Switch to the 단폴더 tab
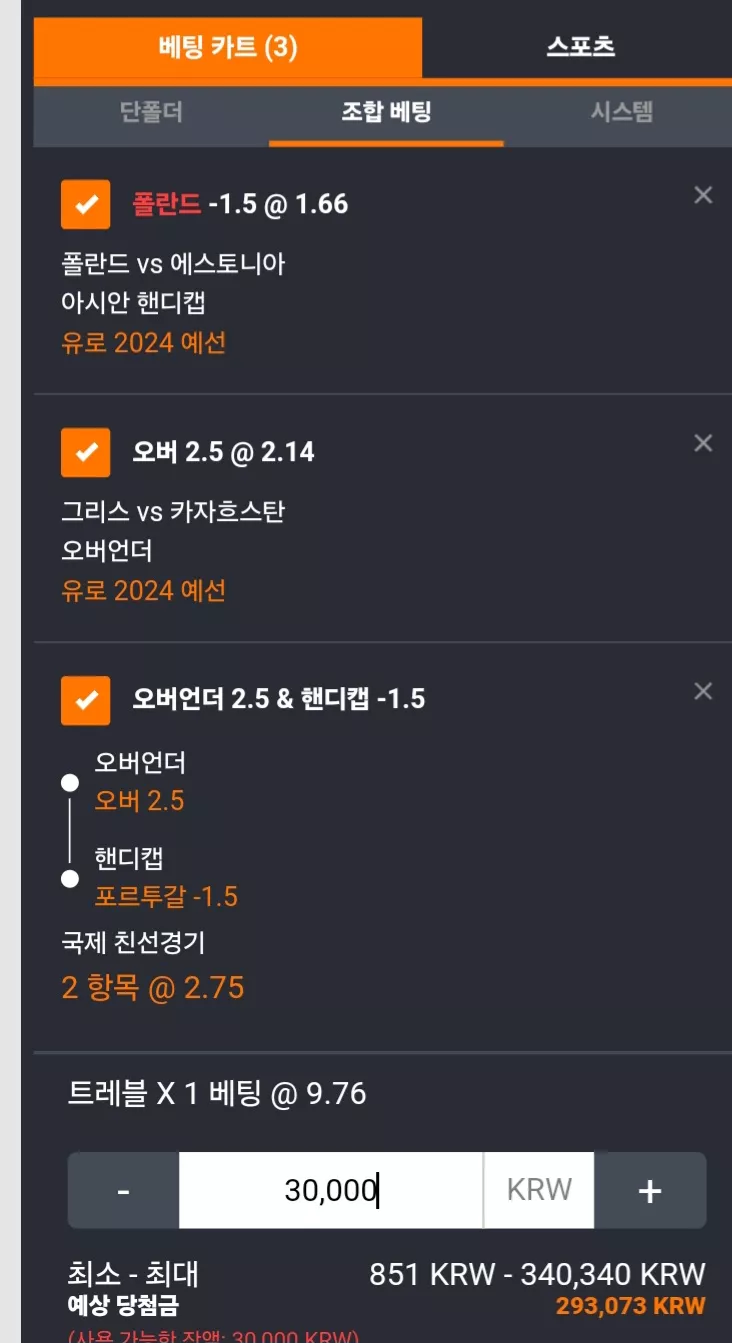Image resolution: width=732 pixels, height=1343 pixels. 151,113
